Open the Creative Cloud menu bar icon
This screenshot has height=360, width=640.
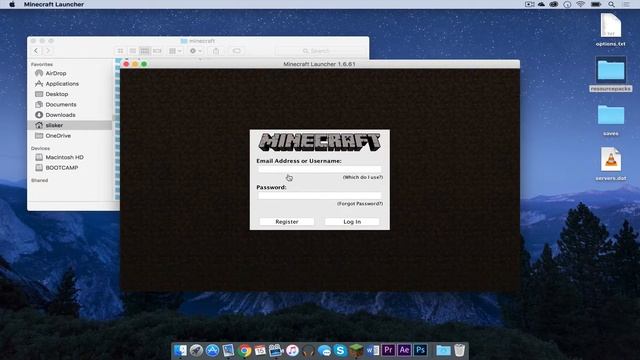pos(554,4)
